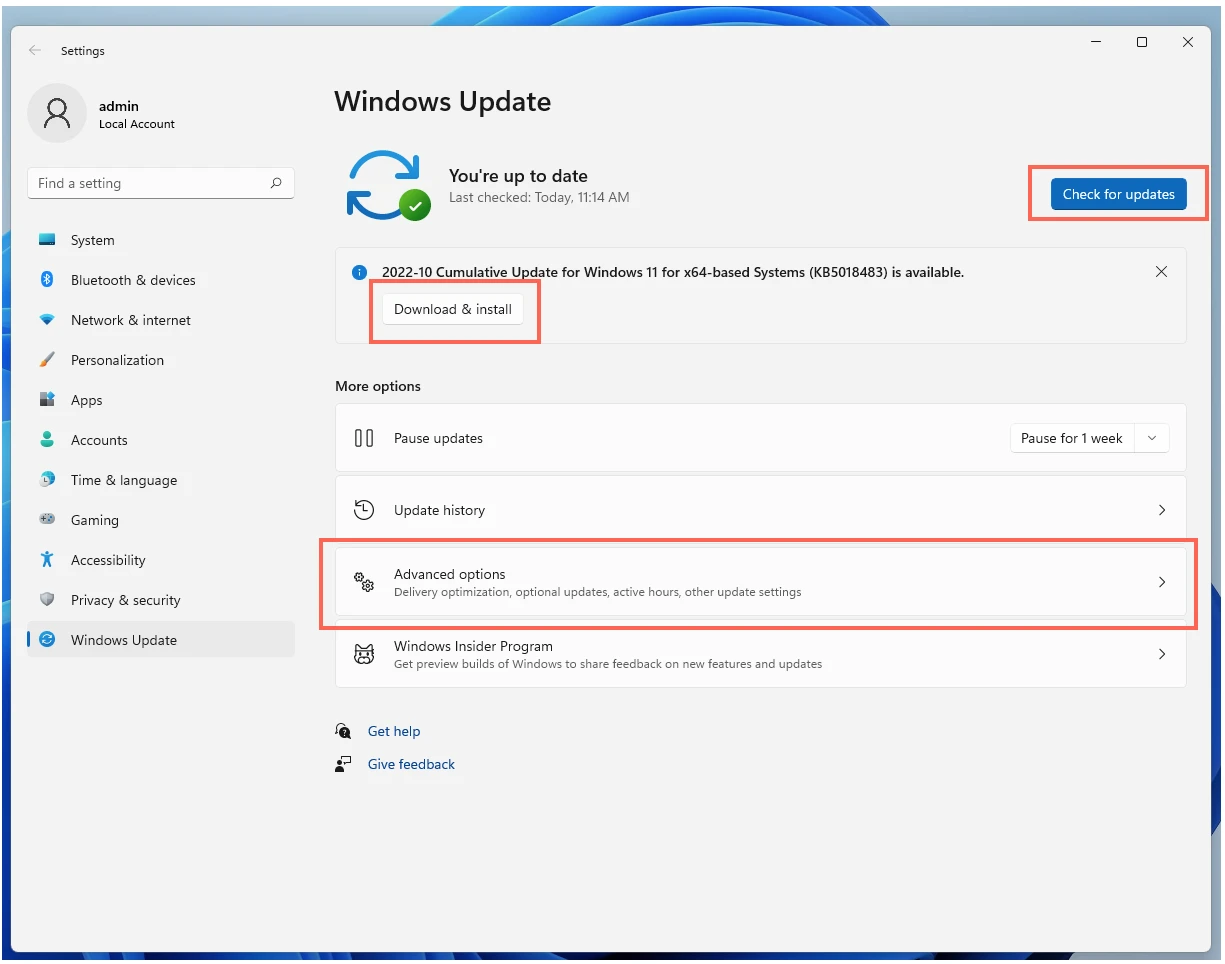Click the Gaming controller icon
The image size is (1225, 964).
tap(47, 520)
